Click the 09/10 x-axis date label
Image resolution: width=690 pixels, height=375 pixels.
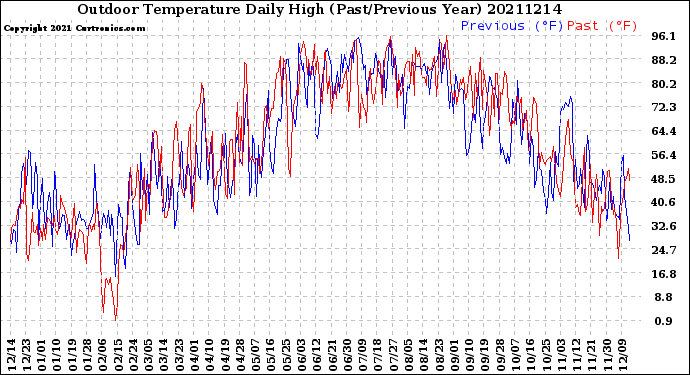pyautogui.click(x=468, y=355)
